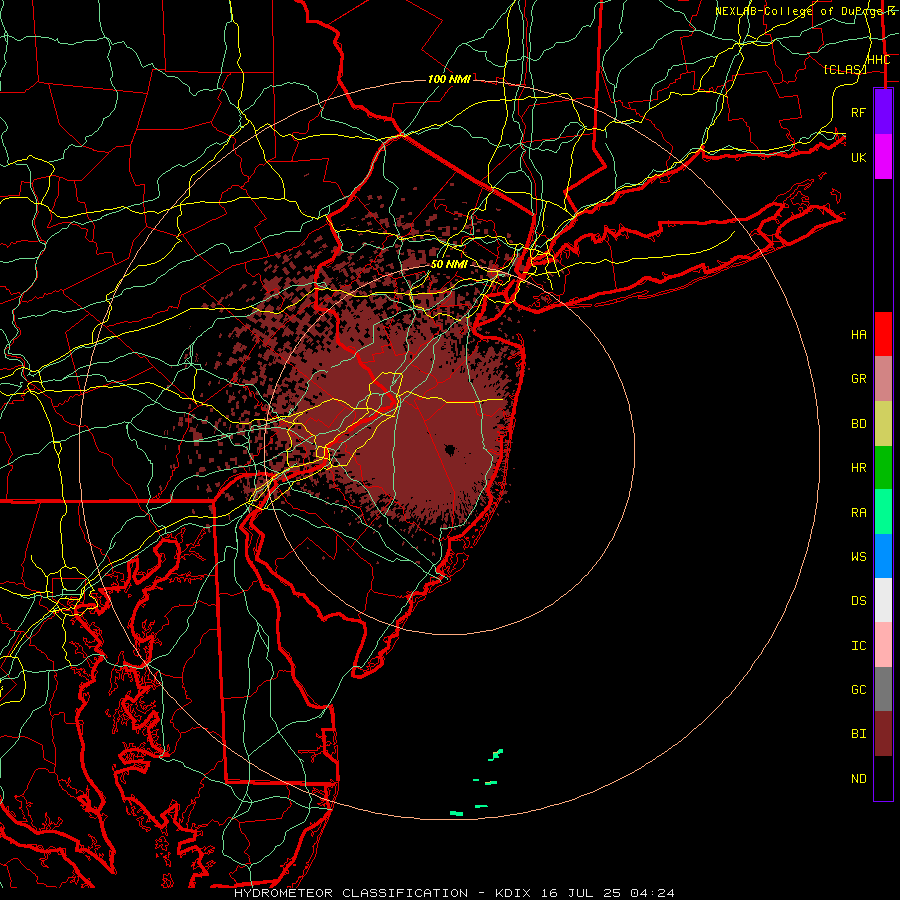Click the '04:24' timestamp text
Screen dimensions: 900x900
click(652, 893)
